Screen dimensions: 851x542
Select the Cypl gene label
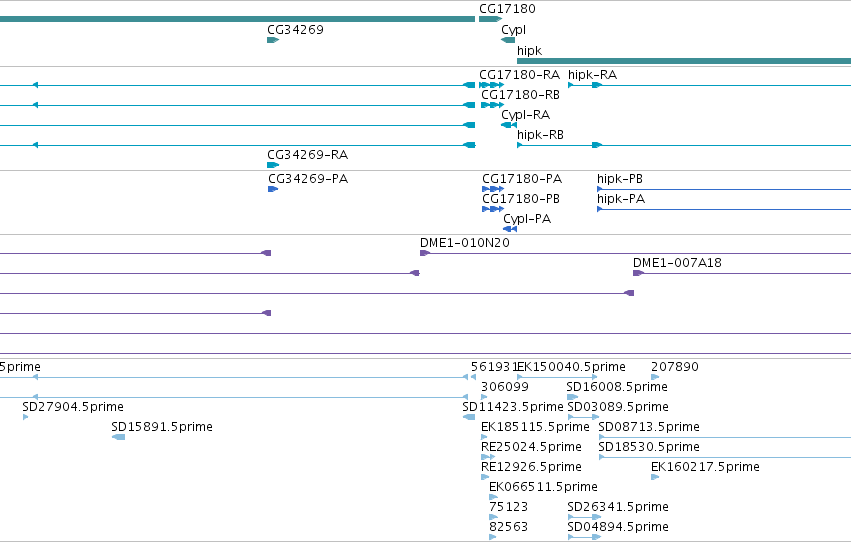point(513,30)
